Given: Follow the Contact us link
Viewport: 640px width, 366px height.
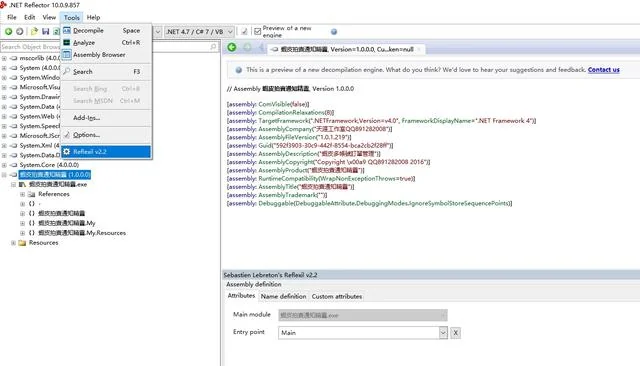Looking at the screenshot, I should (604, 70).
